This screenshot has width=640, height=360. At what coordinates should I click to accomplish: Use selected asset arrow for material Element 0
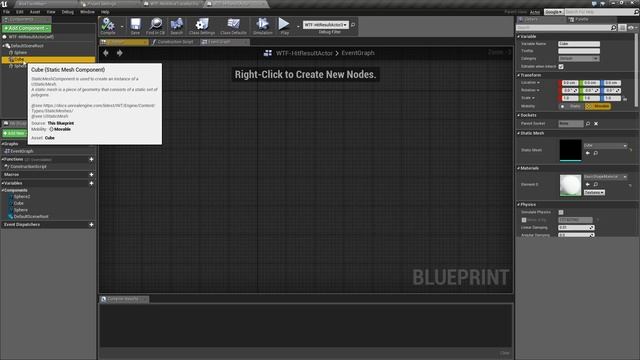588,184
